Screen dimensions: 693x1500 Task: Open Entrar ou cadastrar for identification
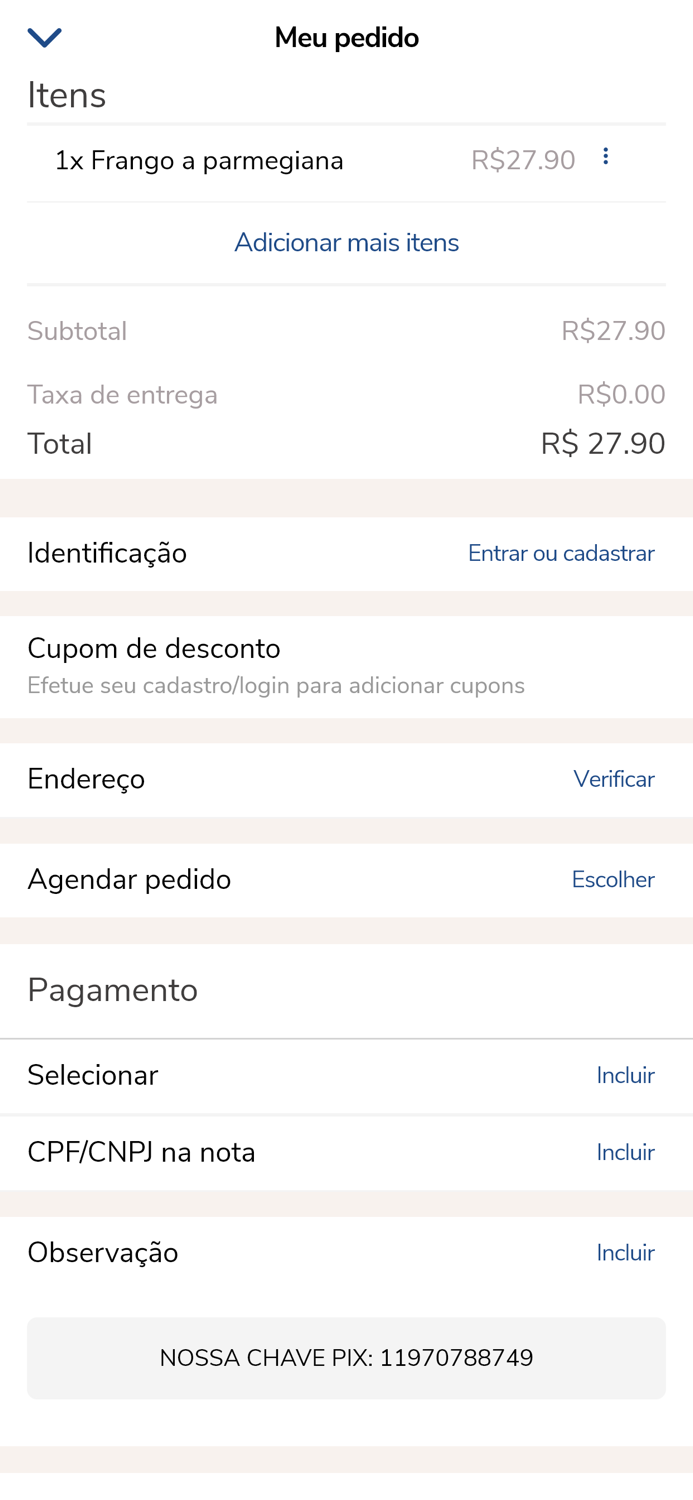561,553
